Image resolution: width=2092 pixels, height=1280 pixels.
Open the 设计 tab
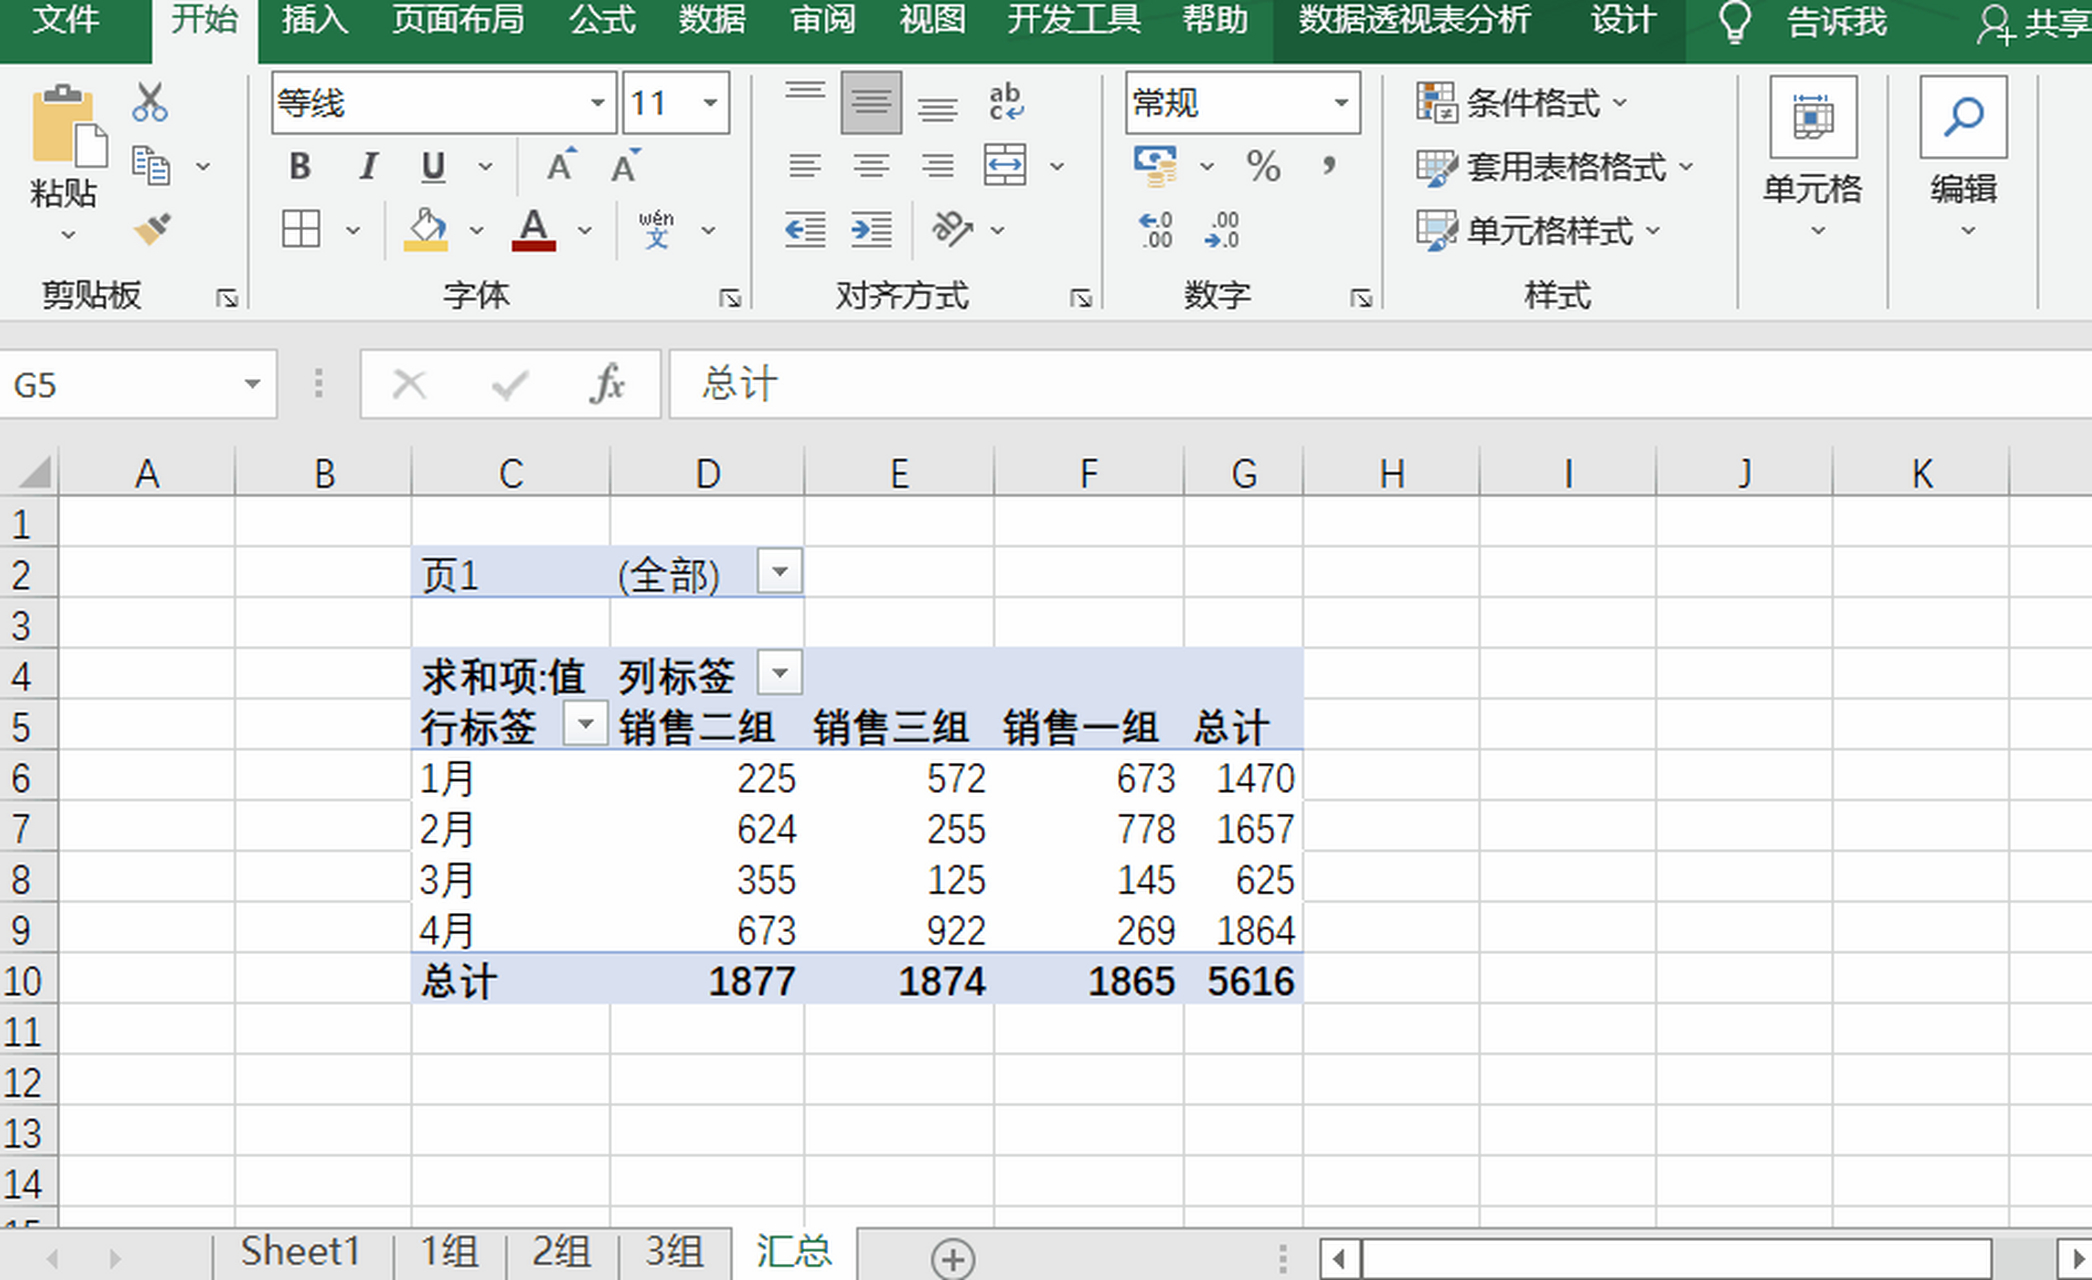click(1622, 20)
